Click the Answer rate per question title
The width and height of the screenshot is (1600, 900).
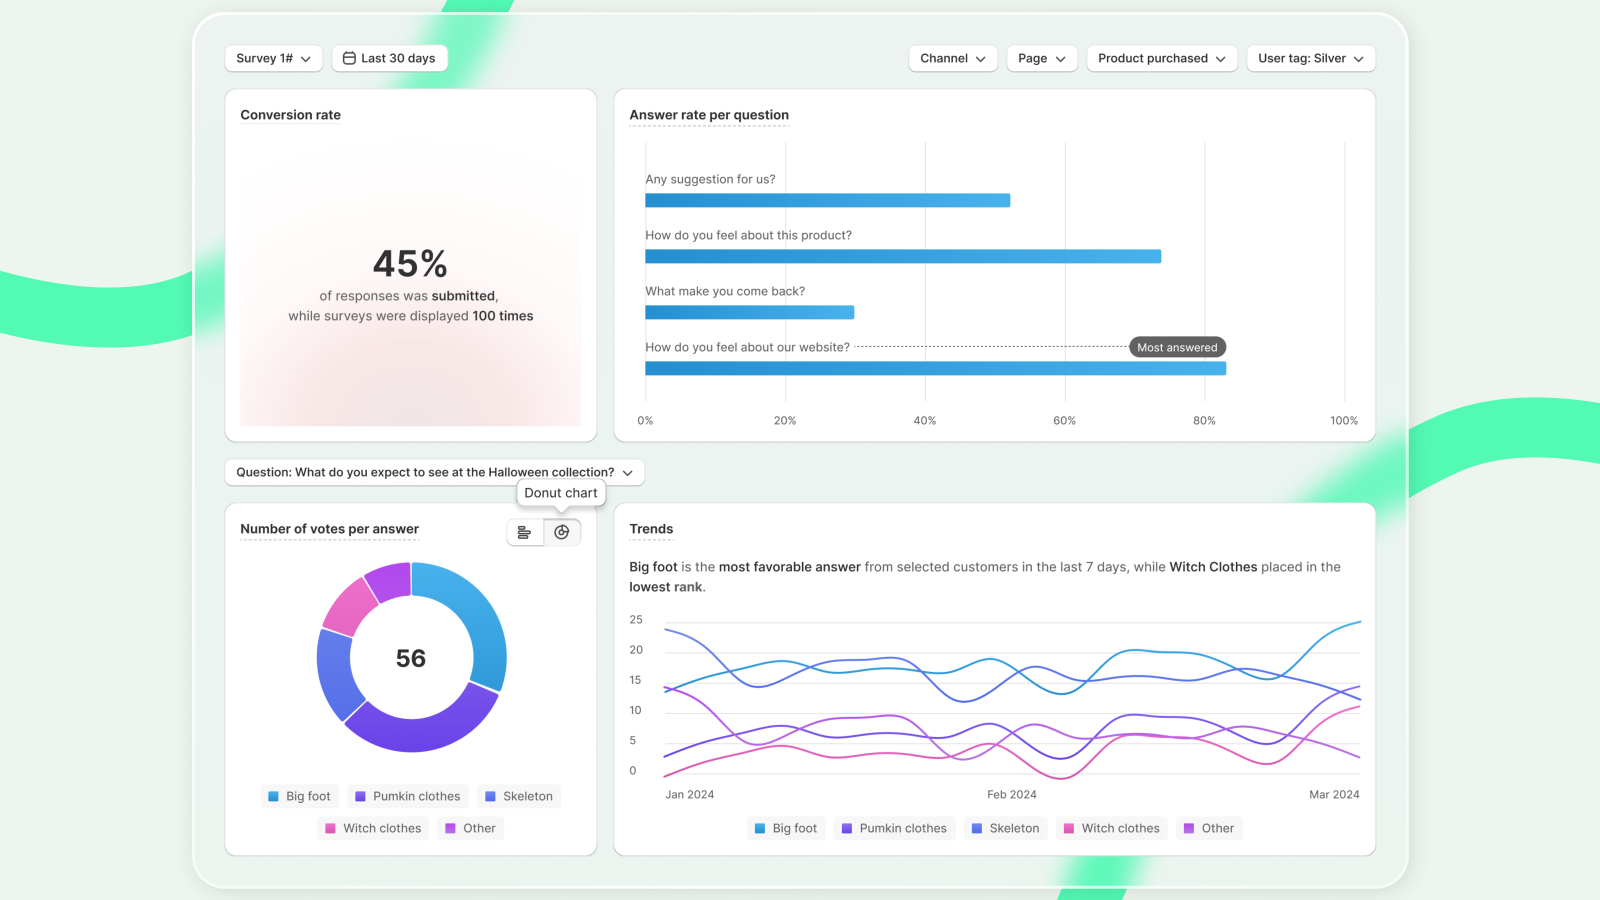[x=709, y=115]
